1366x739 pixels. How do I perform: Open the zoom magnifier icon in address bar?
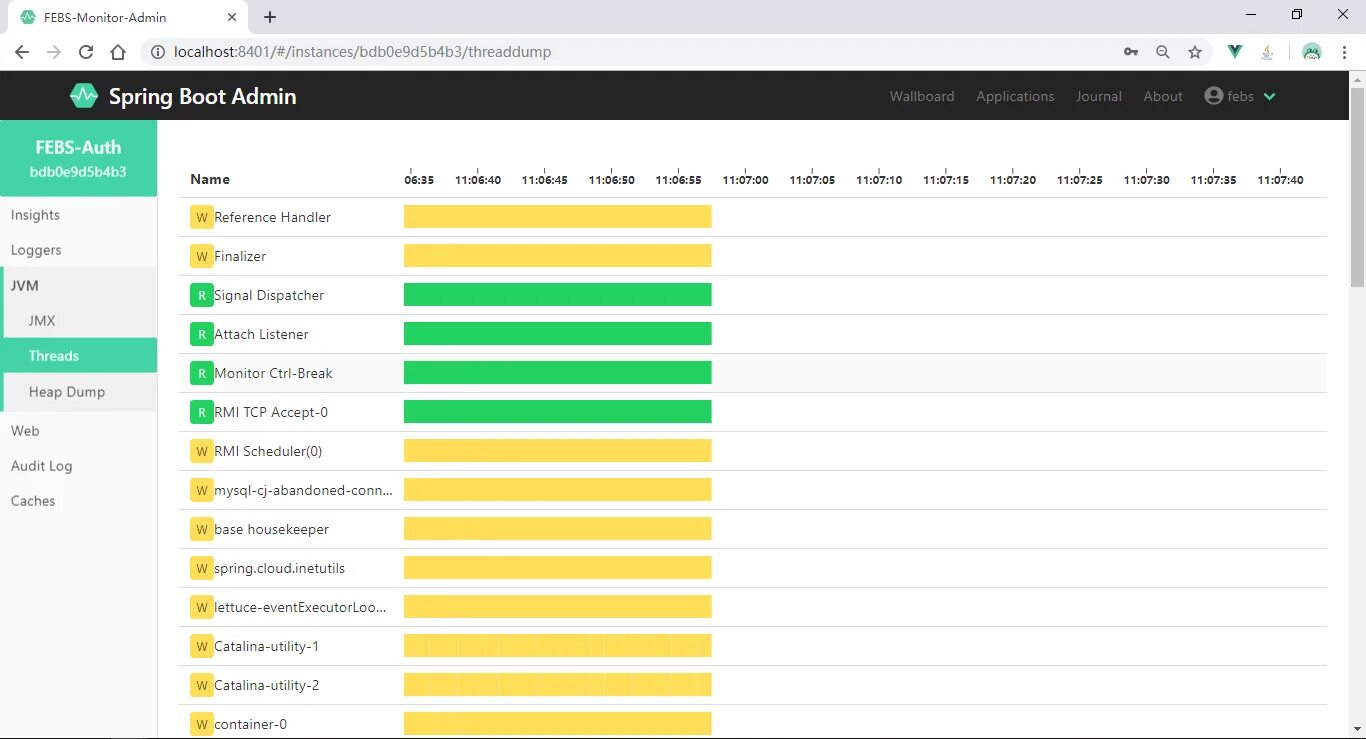click(x=1163, y=52)
